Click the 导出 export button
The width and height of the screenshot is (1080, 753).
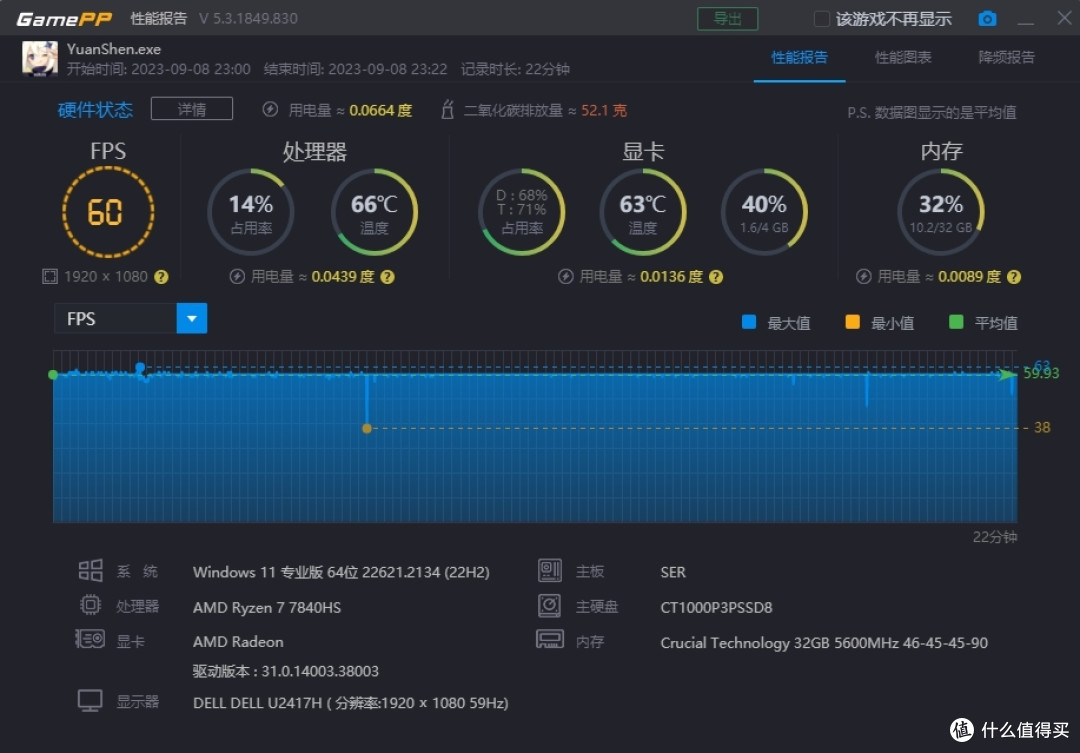click(727, 19)
